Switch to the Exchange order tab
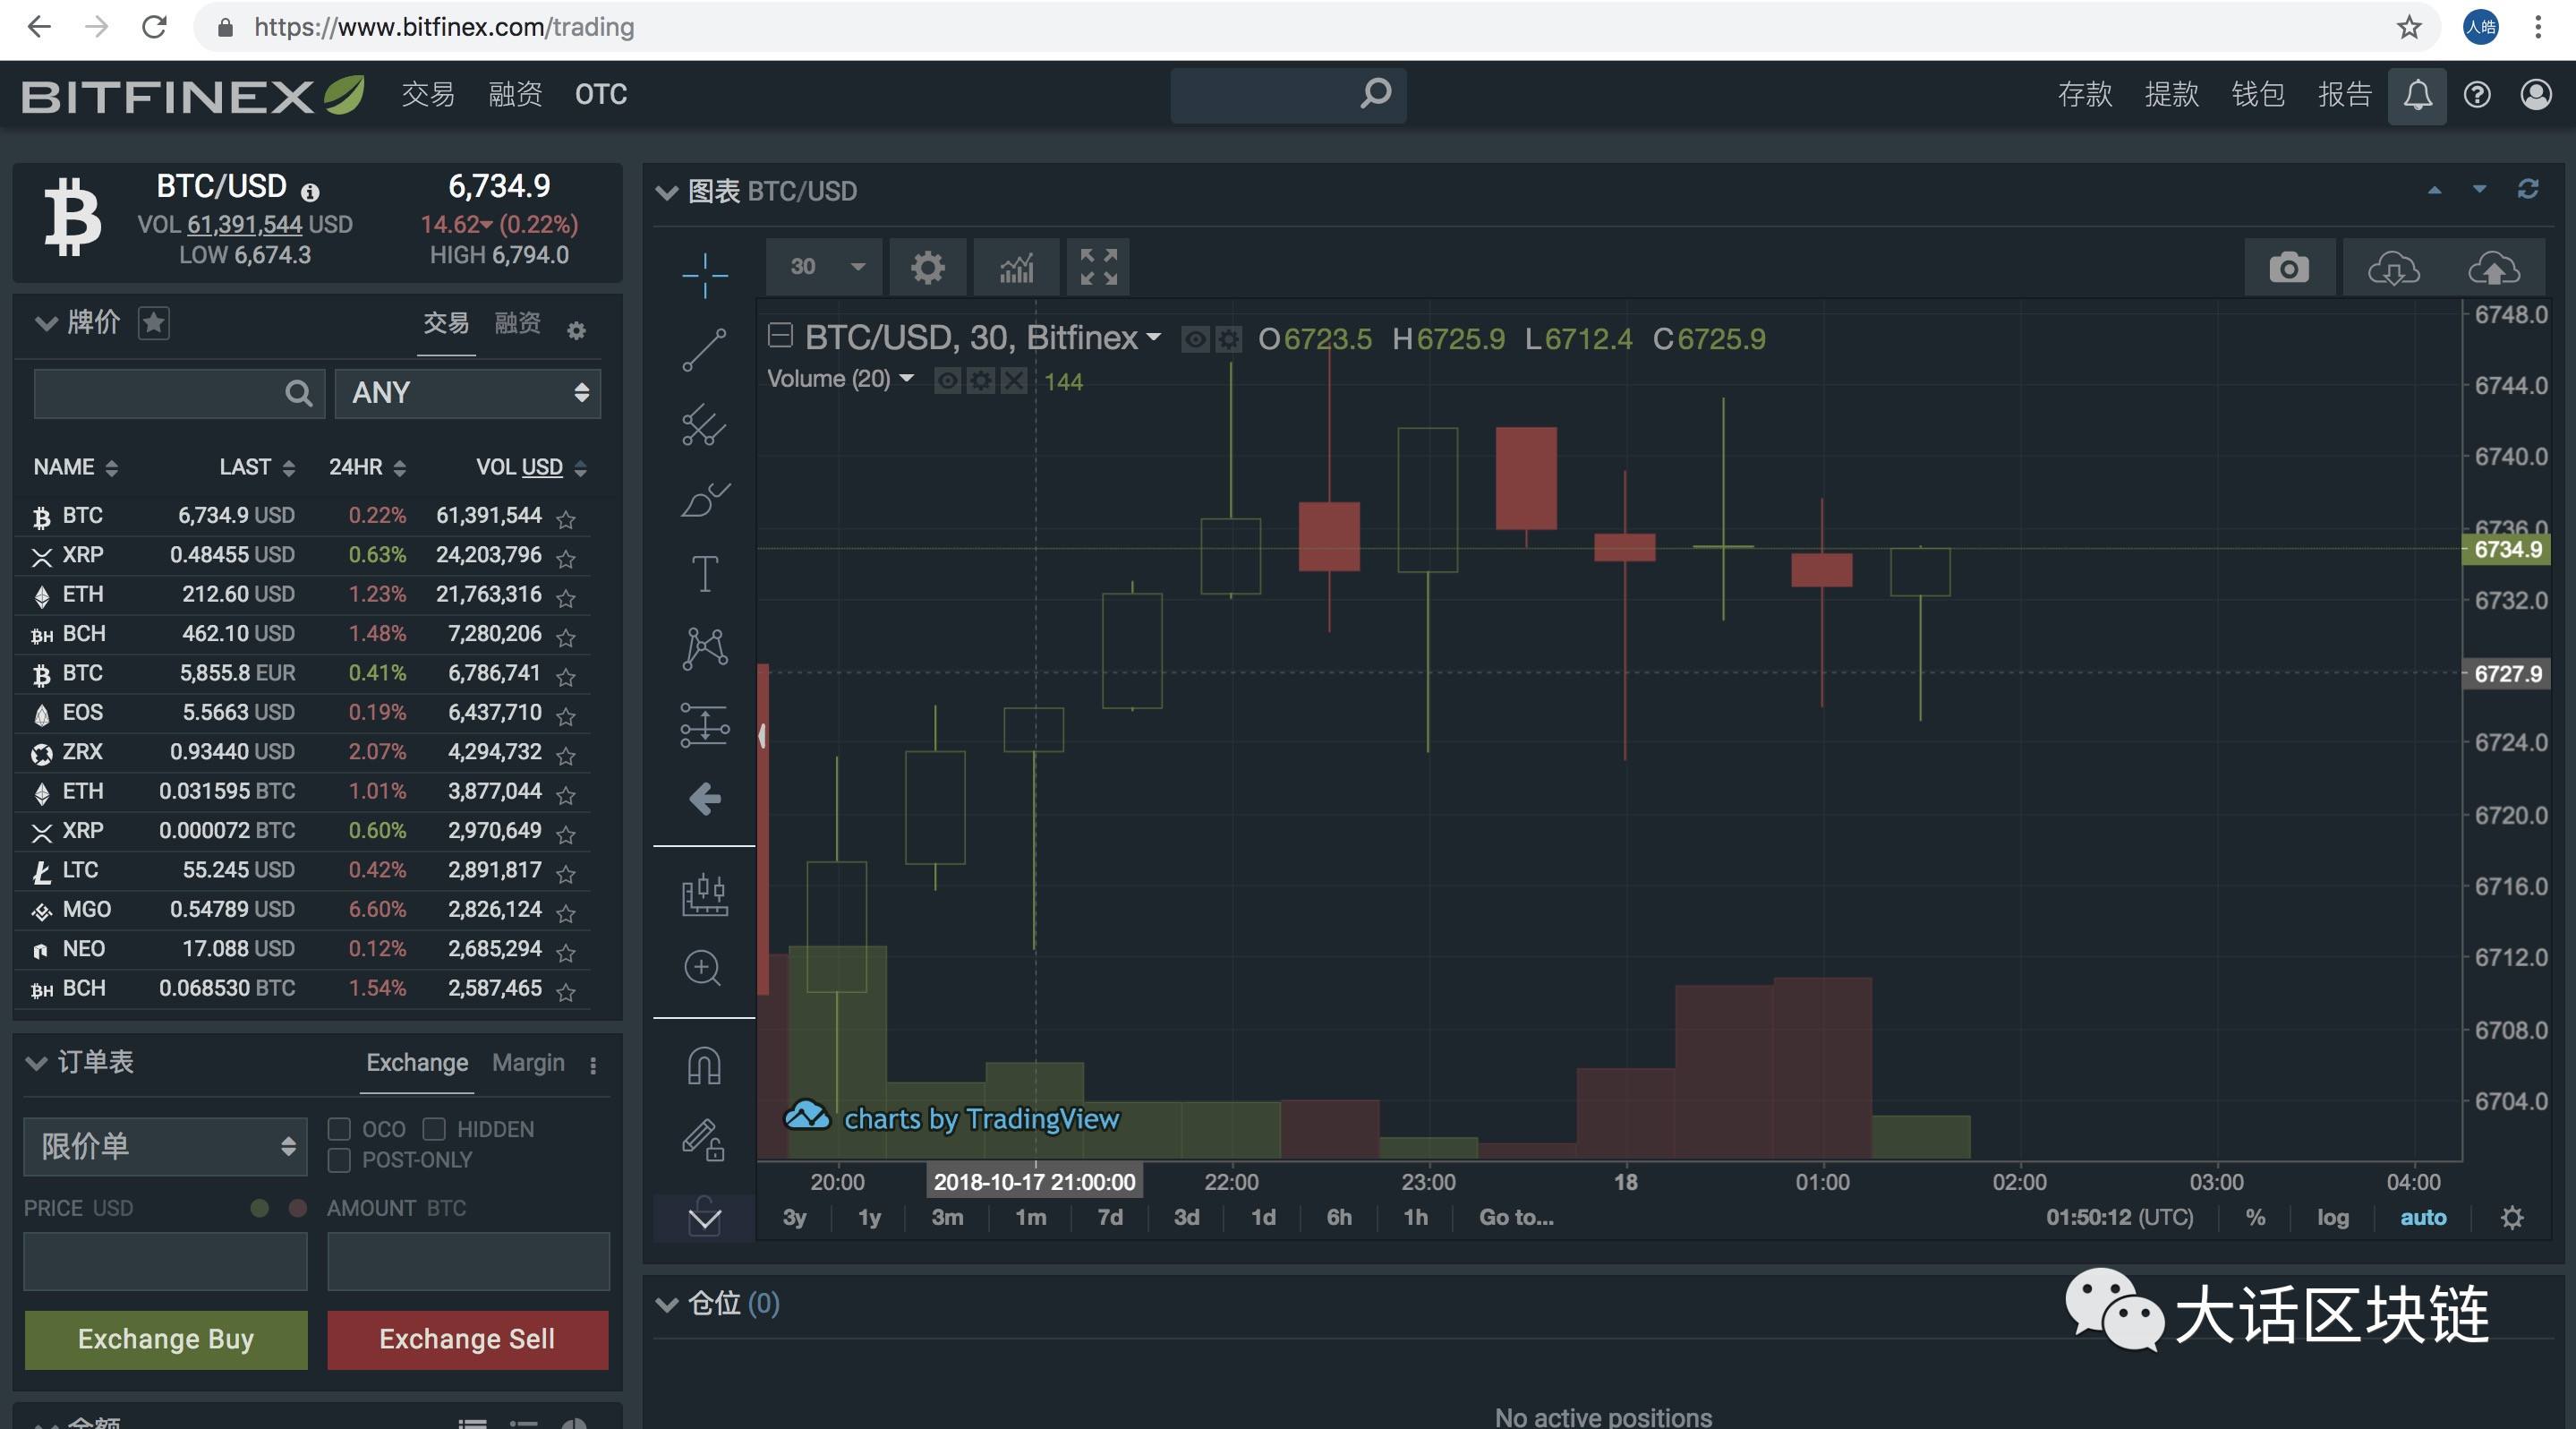2576x1429 pixels. click(417, 1062)
